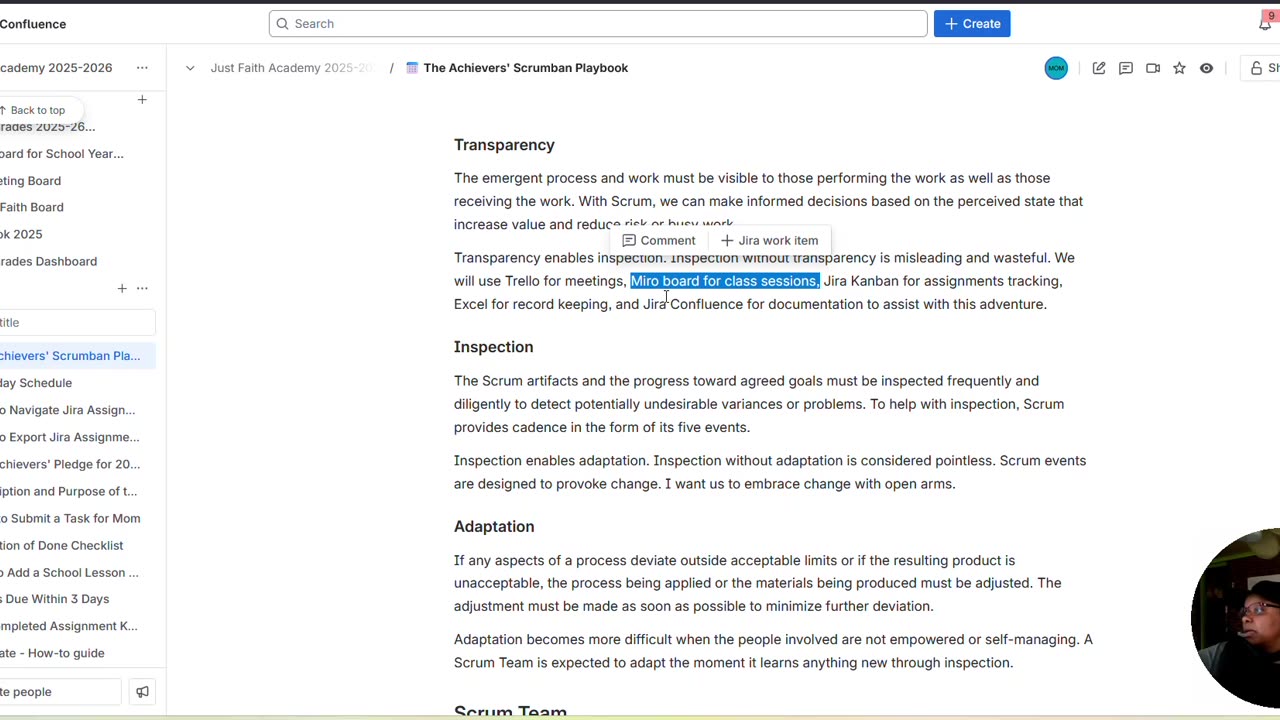Open 'board for School Year' sidebar item
The height and width of the screenshot is (720, 1280).
[62, 154]
